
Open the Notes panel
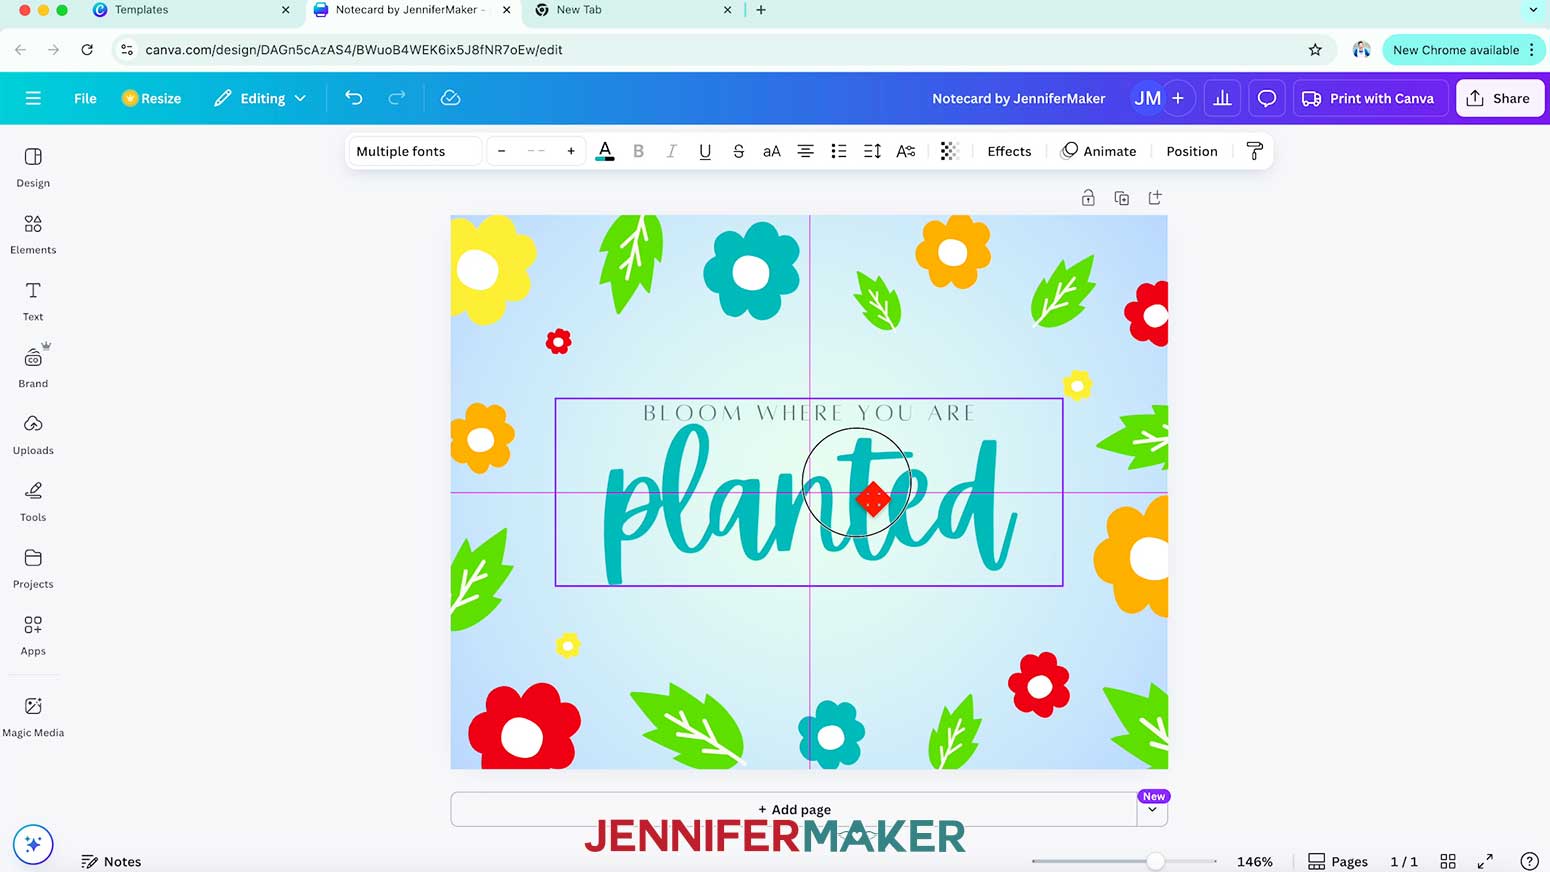[x=111, y=861]
